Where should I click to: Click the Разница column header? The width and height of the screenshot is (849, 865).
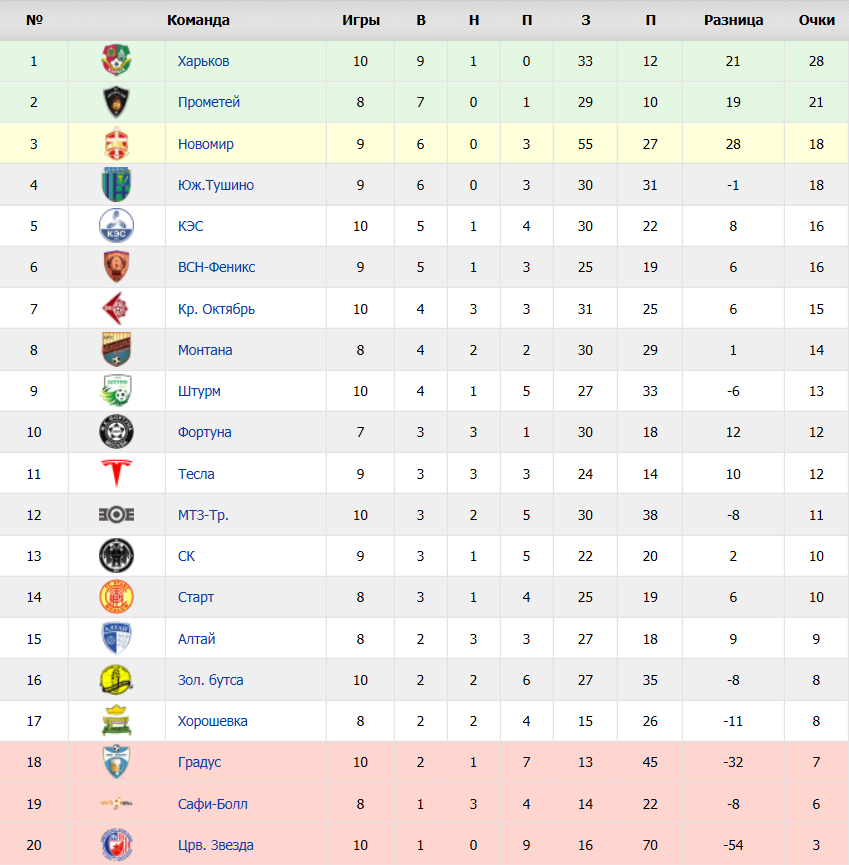(733, 20)
